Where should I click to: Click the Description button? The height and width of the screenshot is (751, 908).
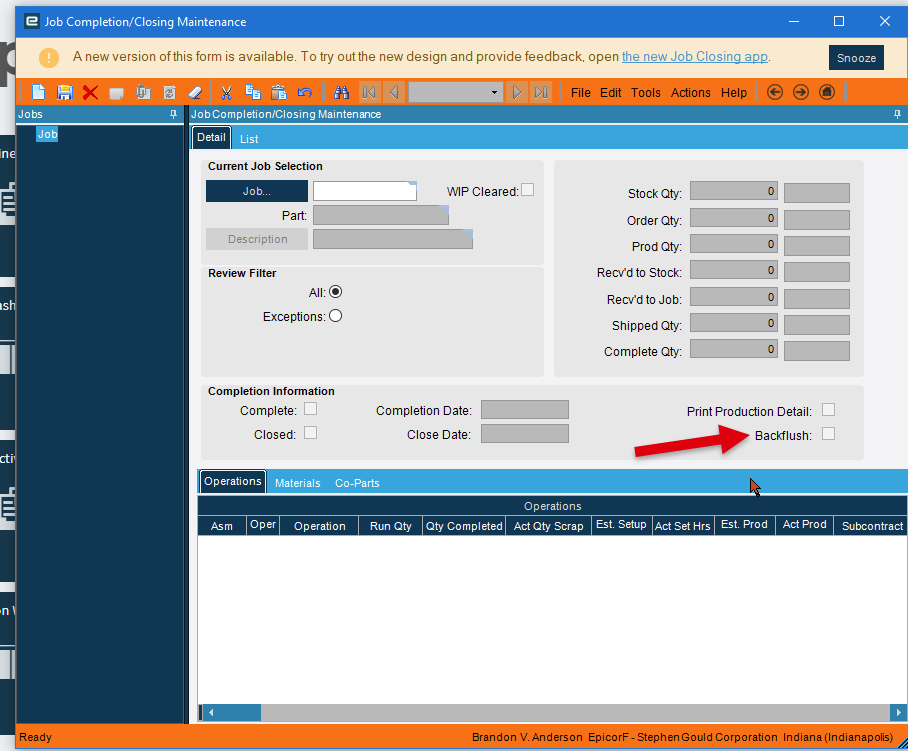tap(257, 239)
